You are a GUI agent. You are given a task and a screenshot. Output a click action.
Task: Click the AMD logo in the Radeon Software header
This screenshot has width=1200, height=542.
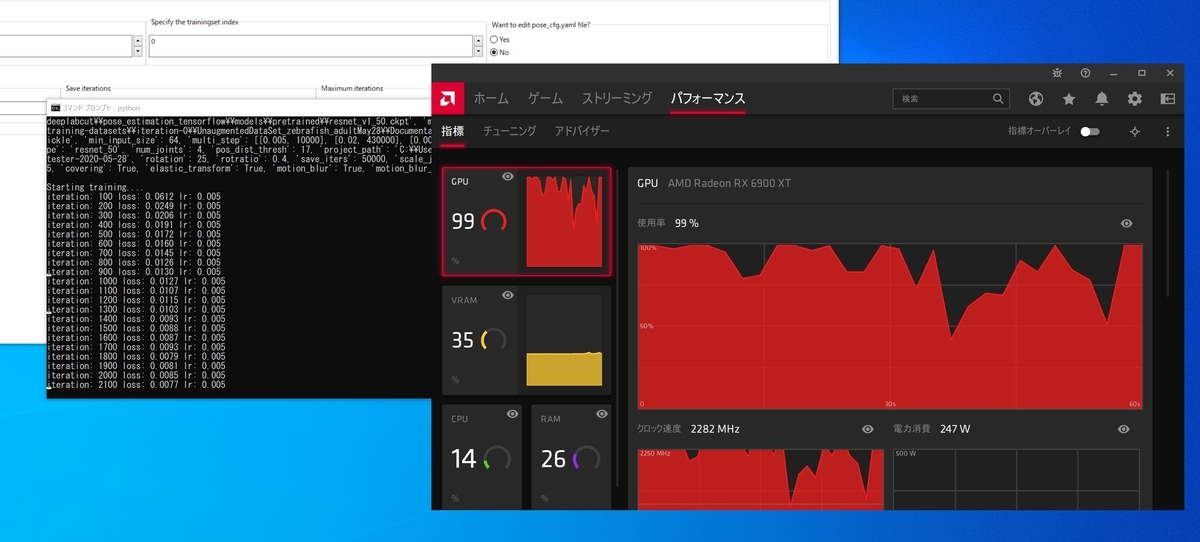tap(446, 99)
